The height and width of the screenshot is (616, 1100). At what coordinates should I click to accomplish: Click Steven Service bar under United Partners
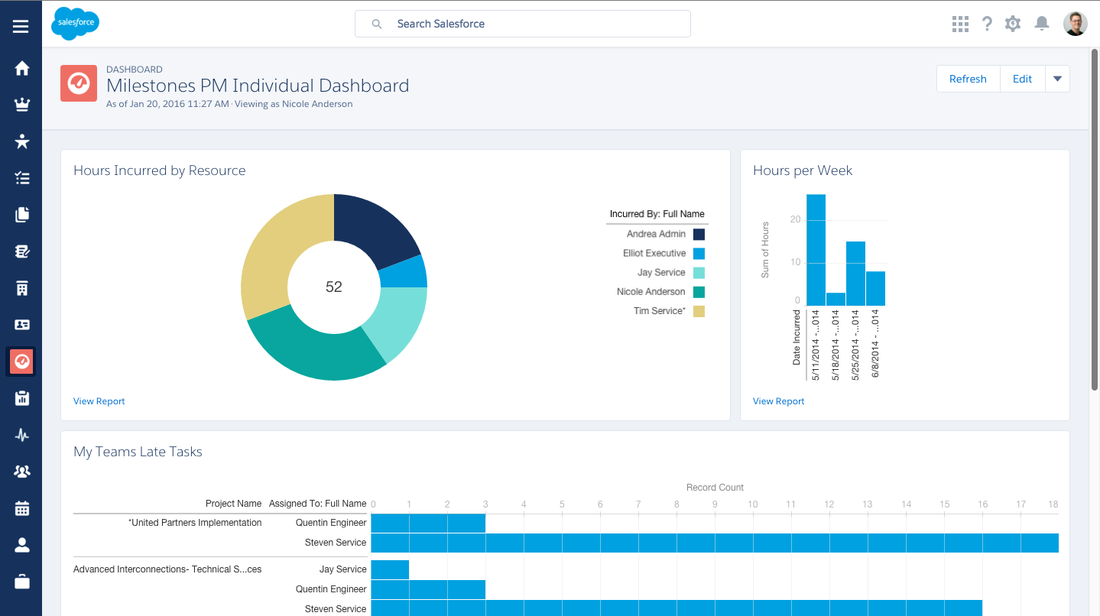tap(715, 542)
